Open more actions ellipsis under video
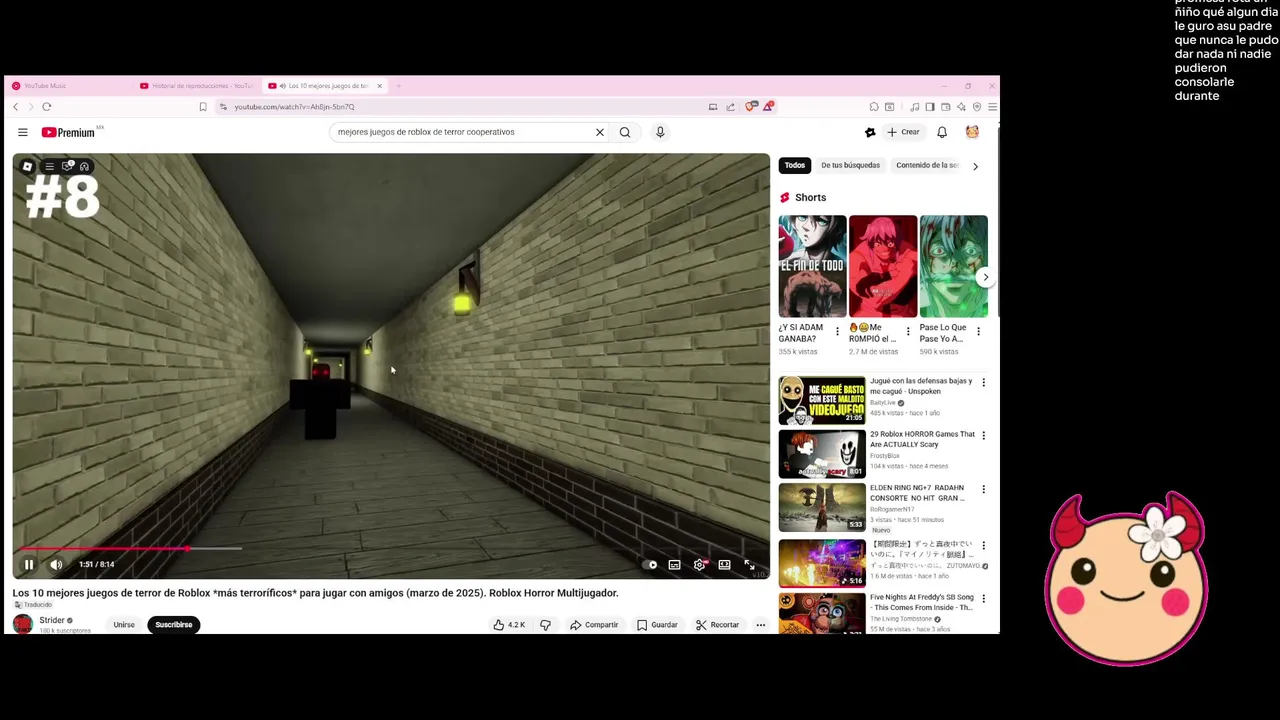Image resolution: width=1280 pixels, height=720 pixels. [x=761, y=625]
